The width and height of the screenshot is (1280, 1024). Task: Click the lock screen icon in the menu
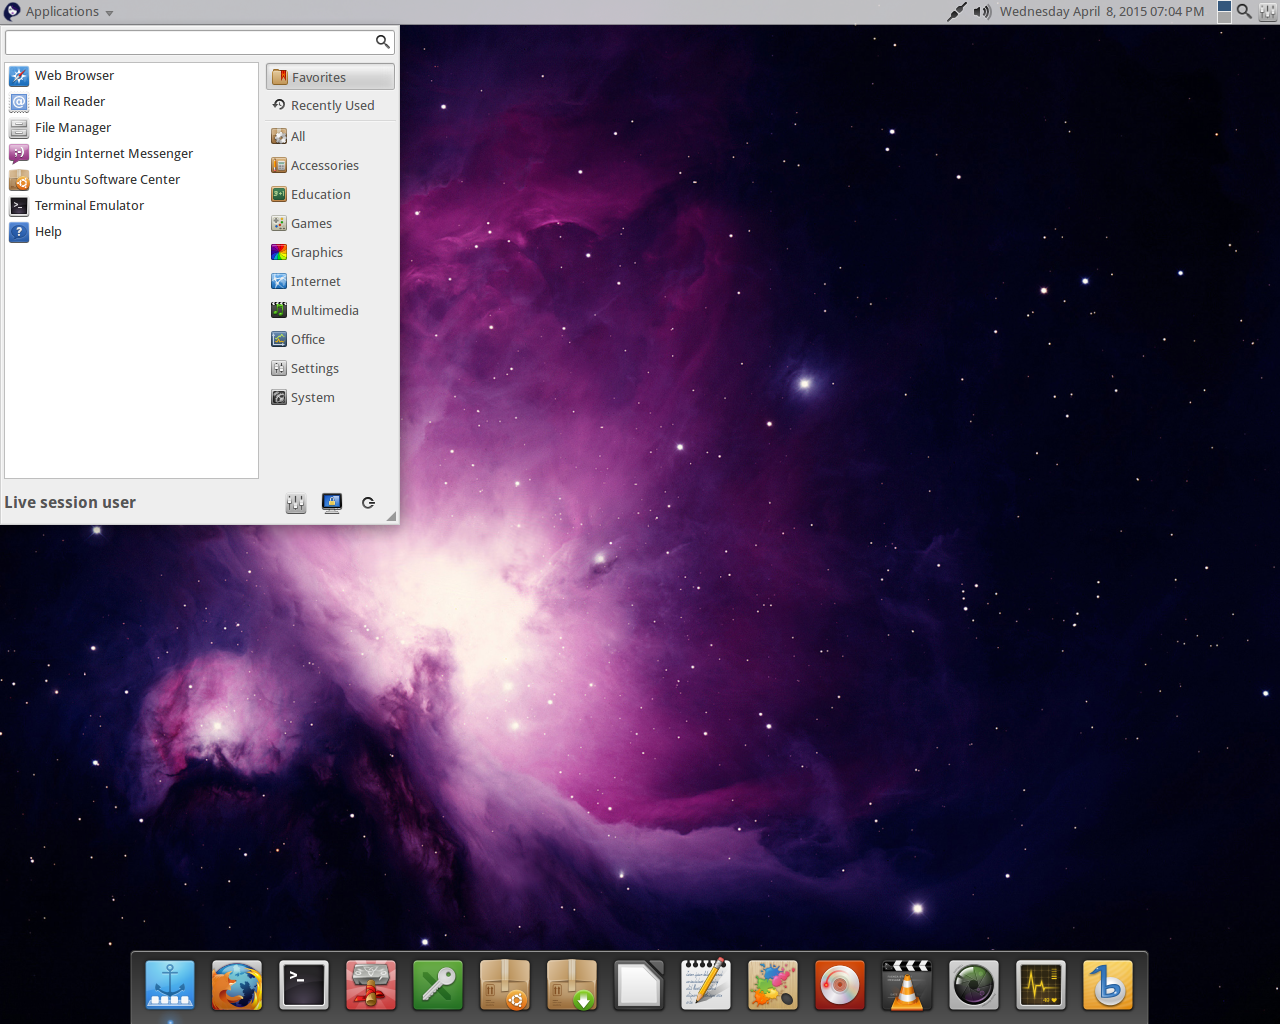click(x=332, y=503)
